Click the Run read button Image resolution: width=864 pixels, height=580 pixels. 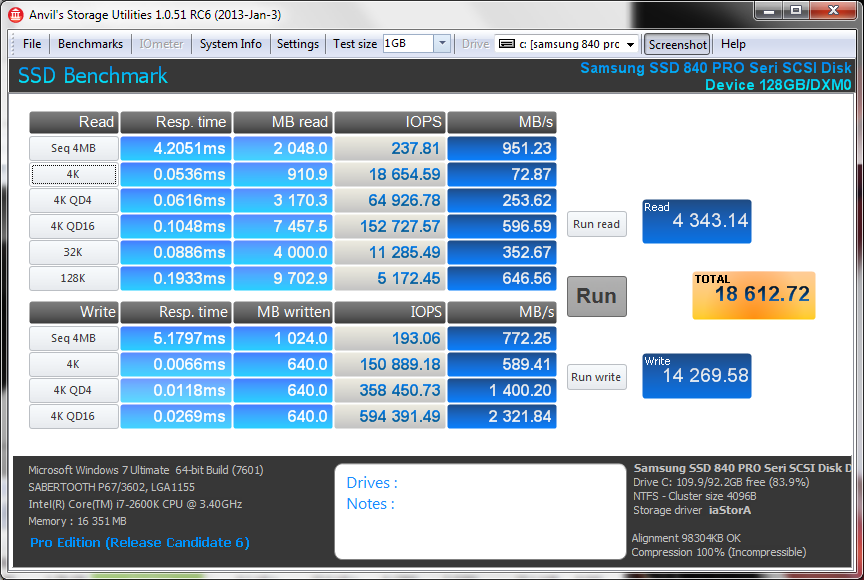[x=597, y=224]
